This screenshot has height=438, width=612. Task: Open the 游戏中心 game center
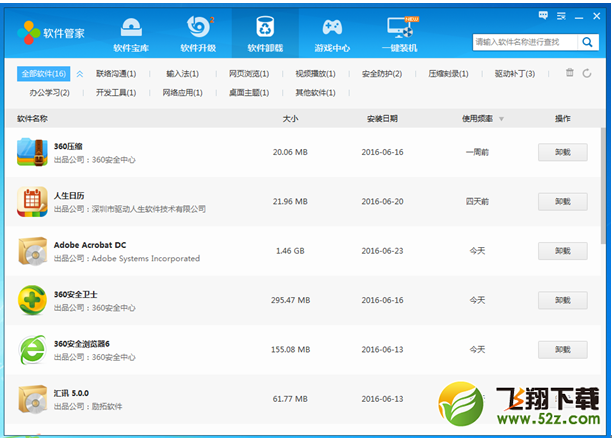click(333, 35)
